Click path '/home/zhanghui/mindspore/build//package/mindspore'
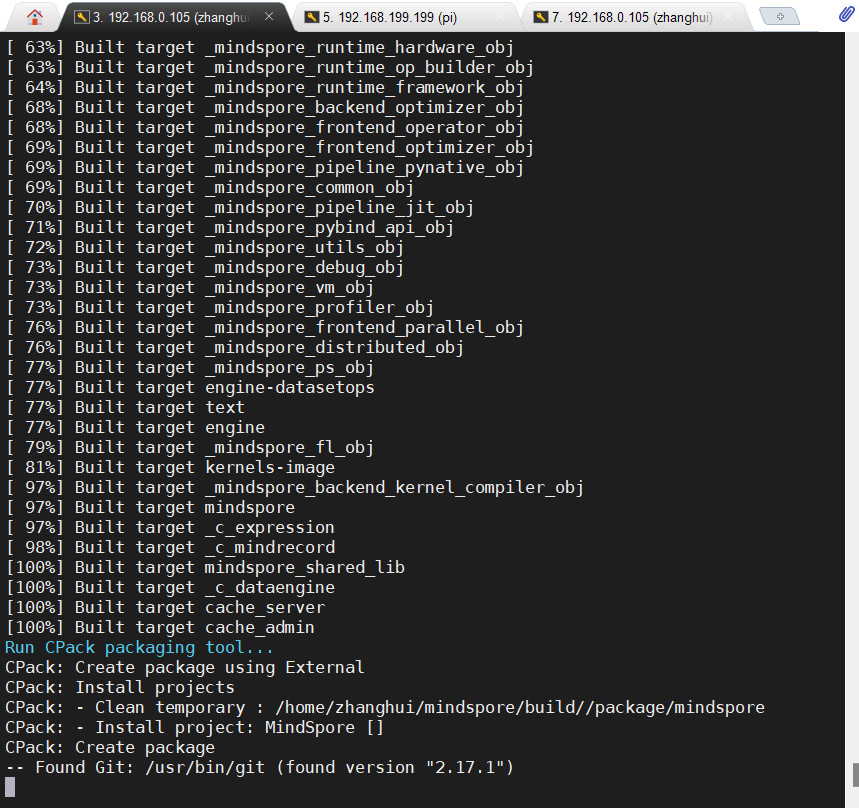This screenshot has width=859, height=812. [x=520, y=707]
